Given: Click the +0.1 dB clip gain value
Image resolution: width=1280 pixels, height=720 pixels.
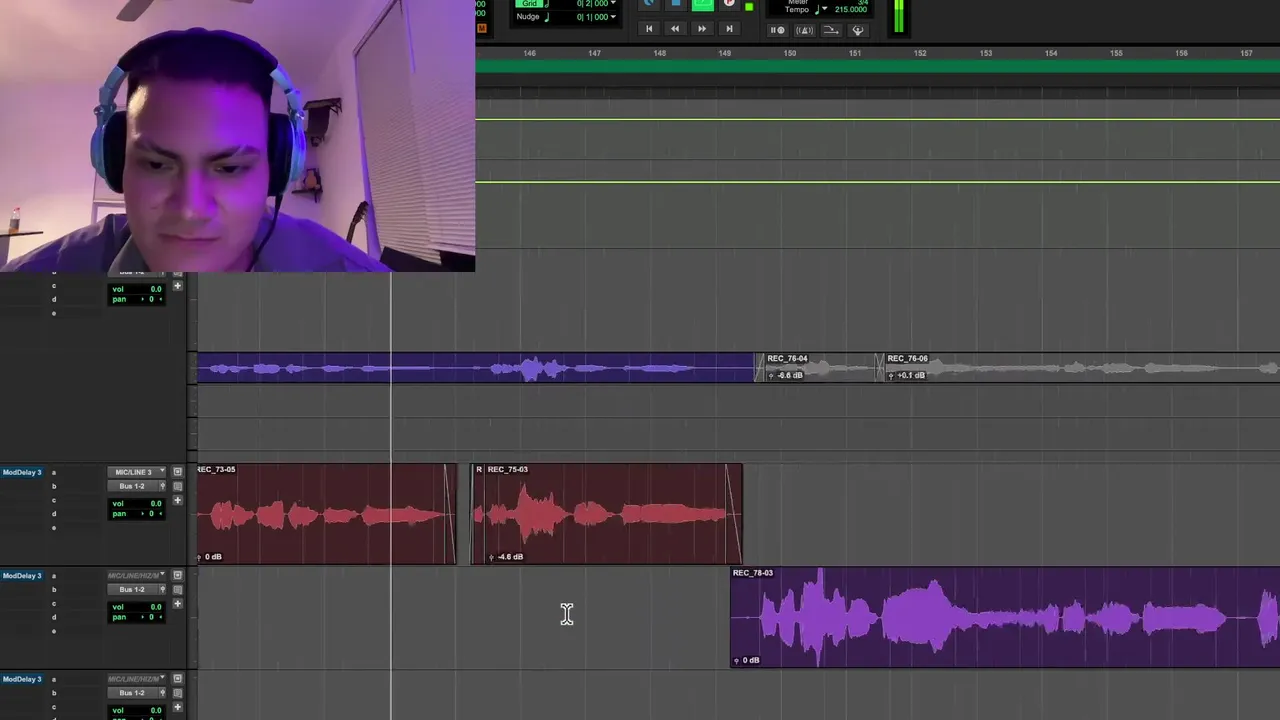Looking at the screenshot, I should 911,376.
